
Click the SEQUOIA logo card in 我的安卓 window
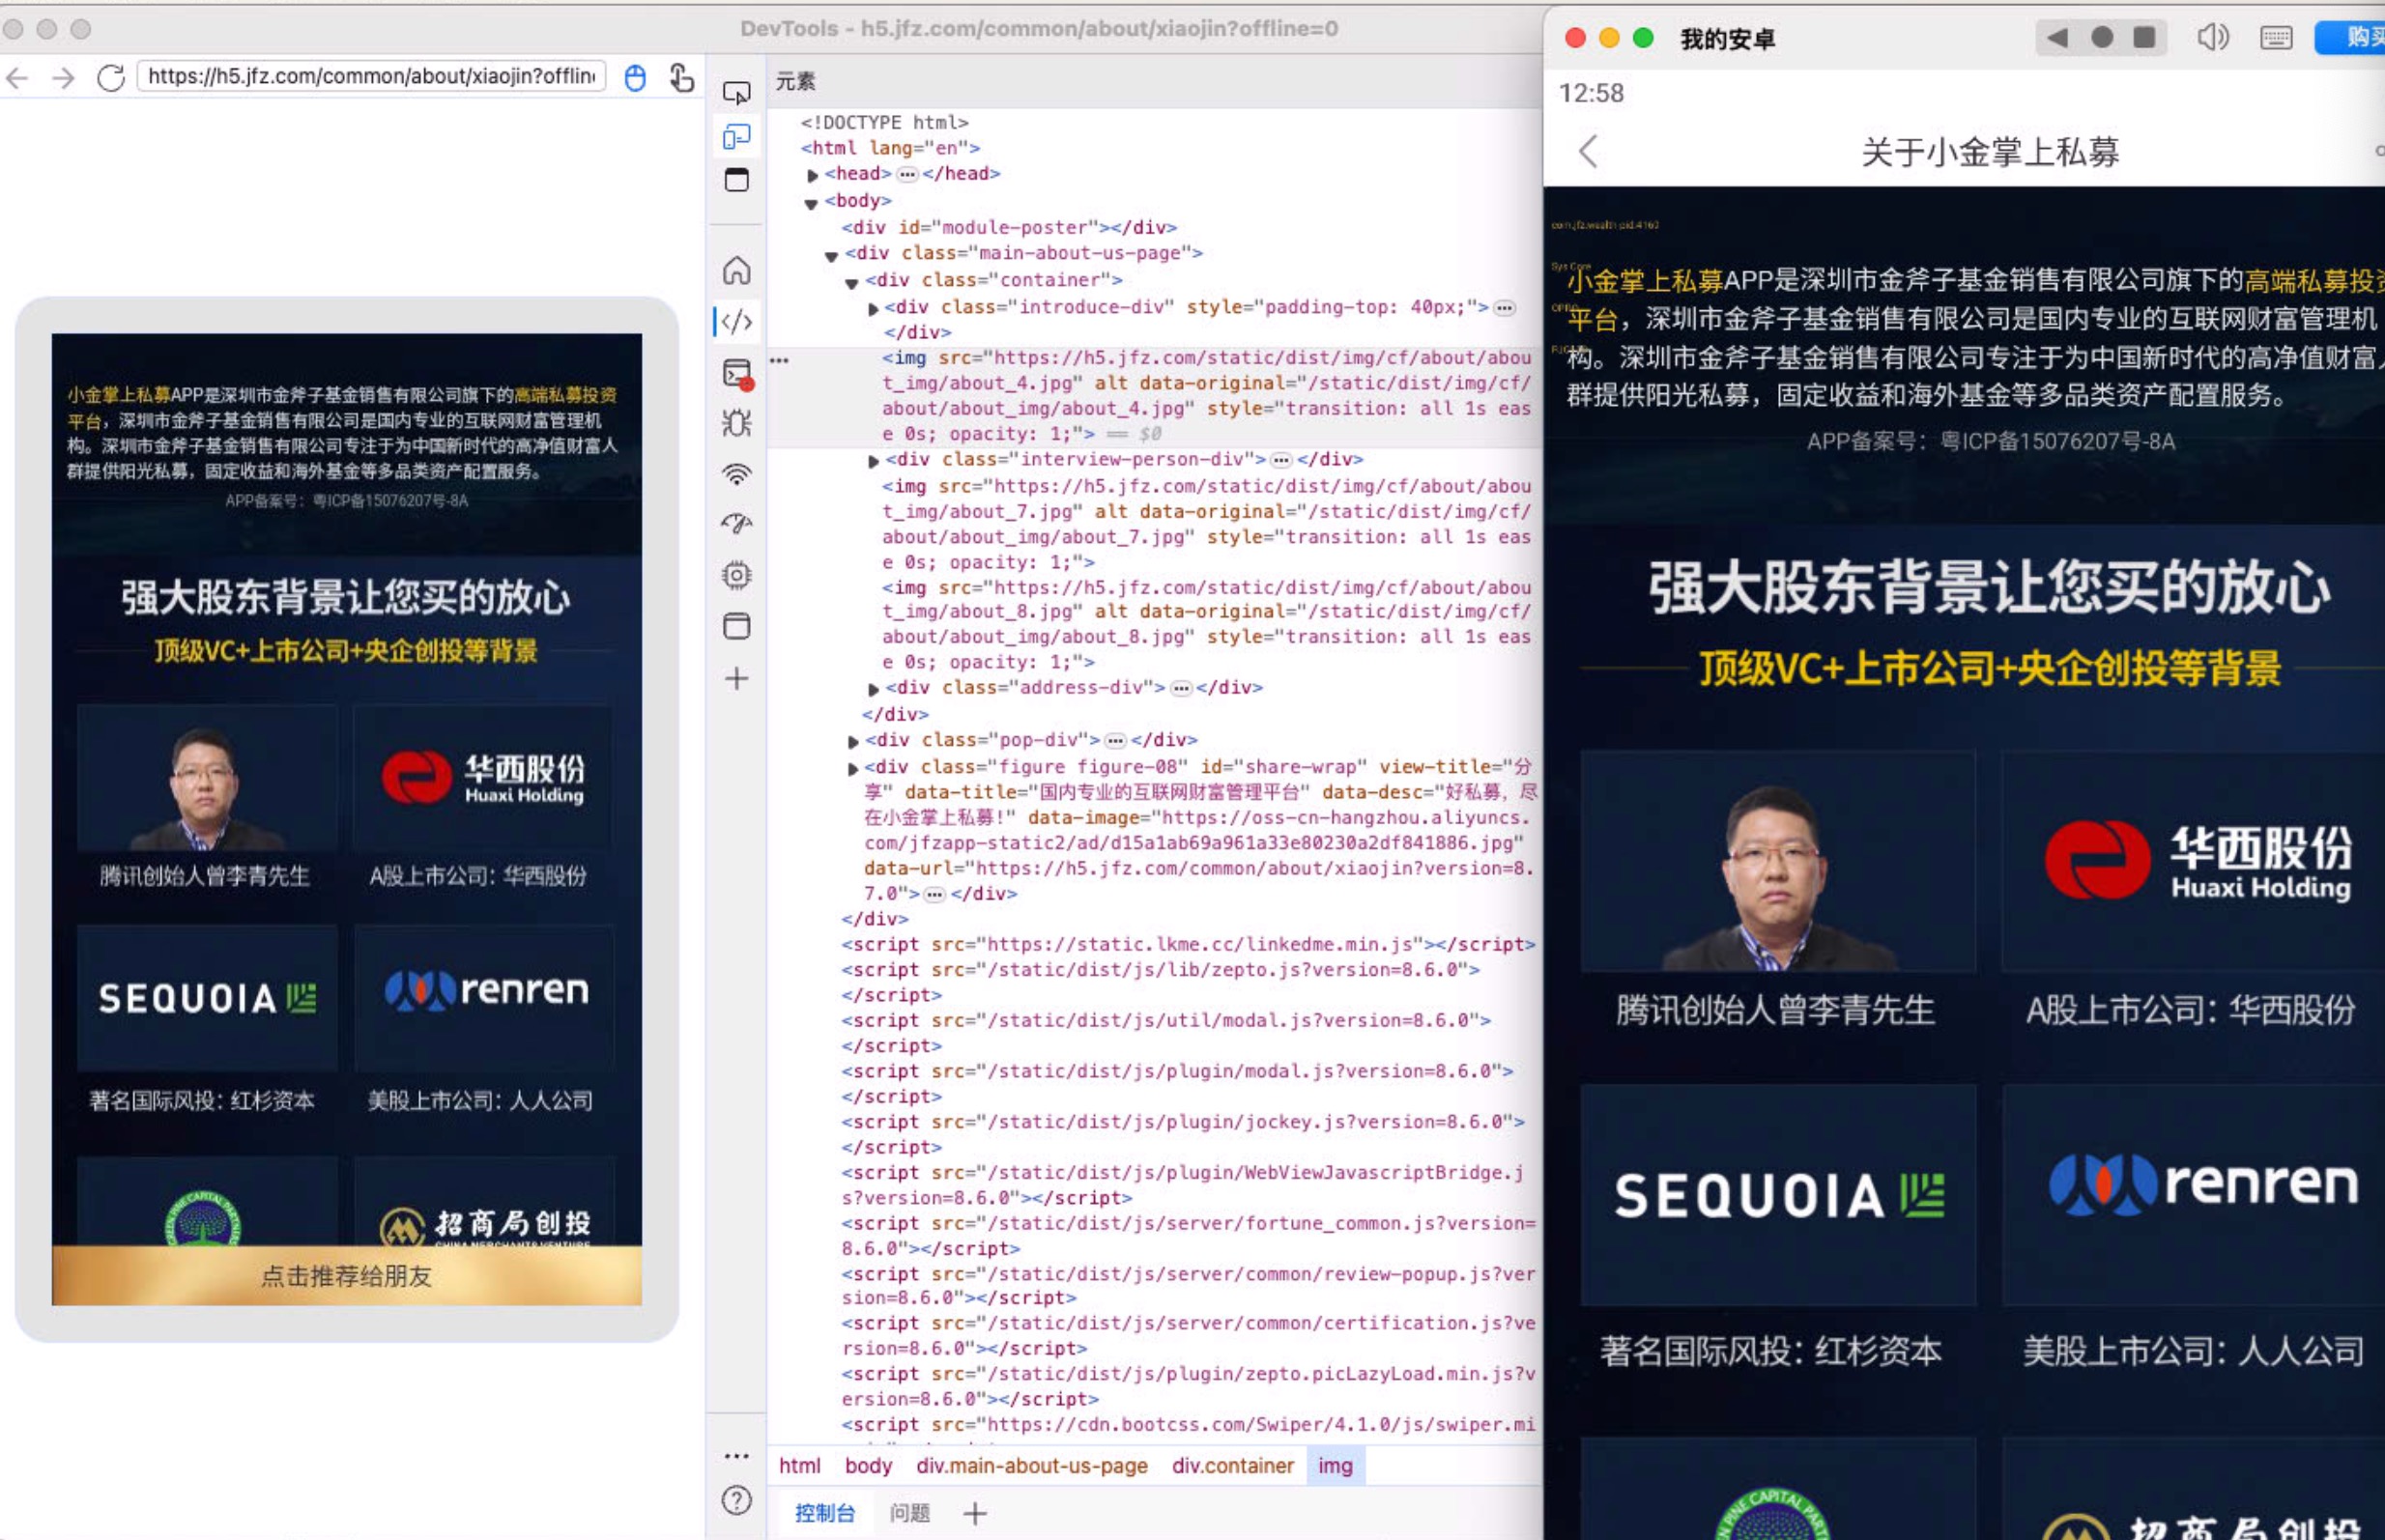tap(1778, 1195)
